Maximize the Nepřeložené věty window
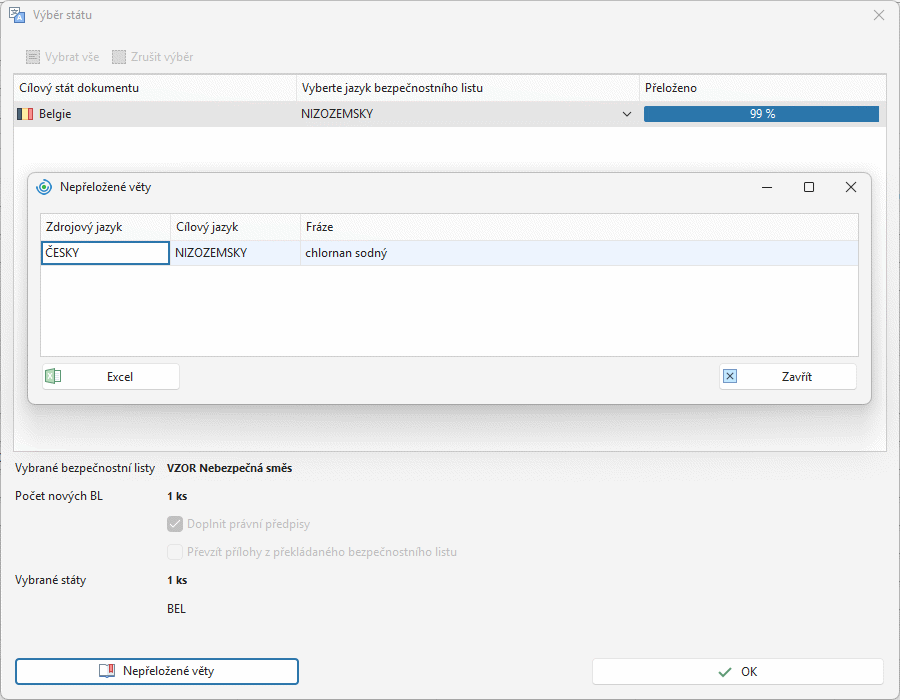Image resolution: width=900 pixels, height=700 pixels. (x=809, y=187)
